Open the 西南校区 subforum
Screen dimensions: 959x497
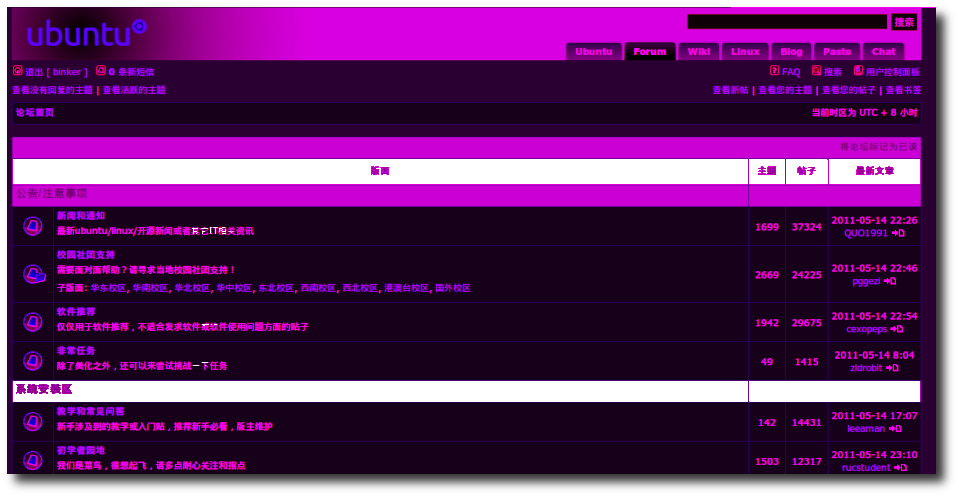click(318, 288)
